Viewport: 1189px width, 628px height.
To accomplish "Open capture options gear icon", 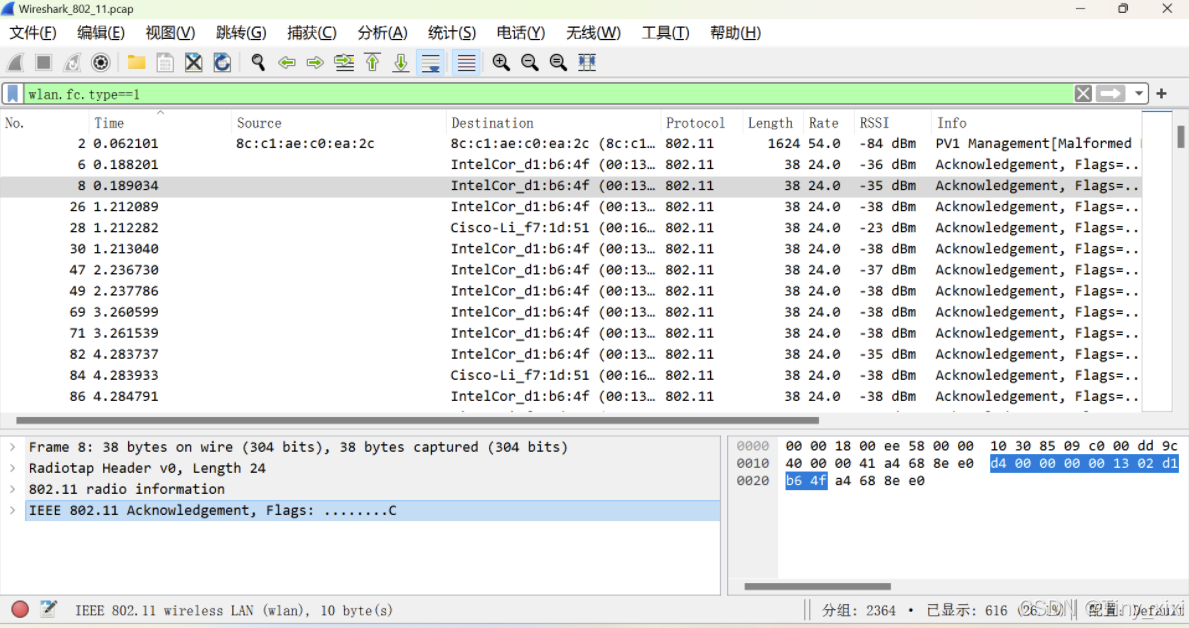I will [x=100, y=62].
